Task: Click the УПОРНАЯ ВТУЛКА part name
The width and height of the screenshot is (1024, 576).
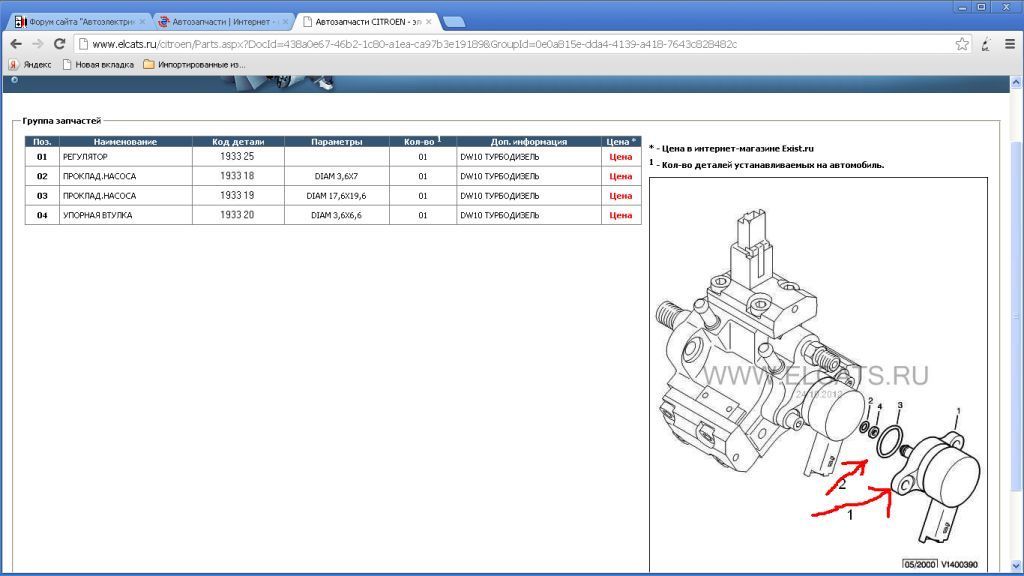Action: point(98,215)
